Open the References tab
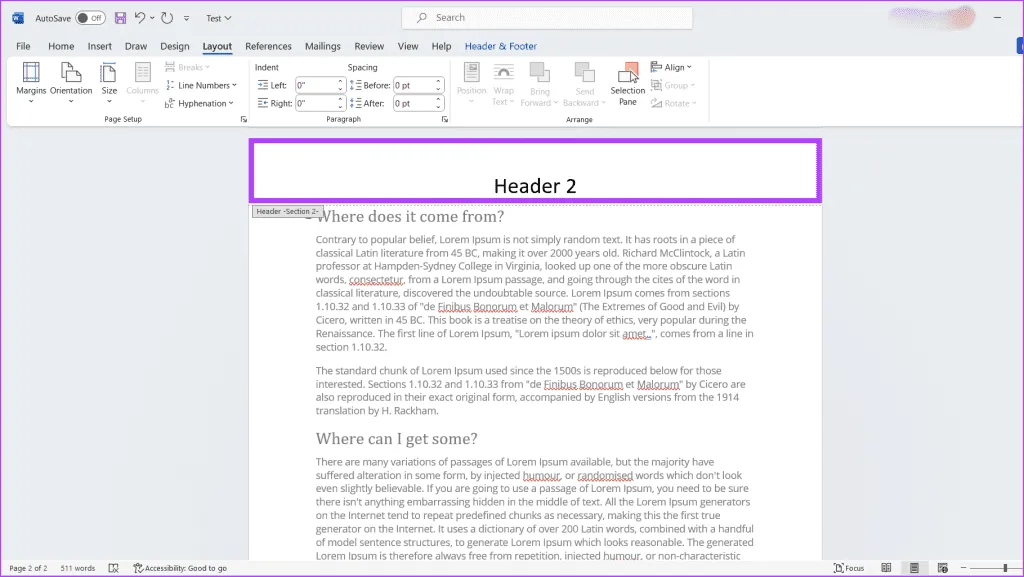The width and height of the screenshot is (1024, 577). tap(268, 46)
